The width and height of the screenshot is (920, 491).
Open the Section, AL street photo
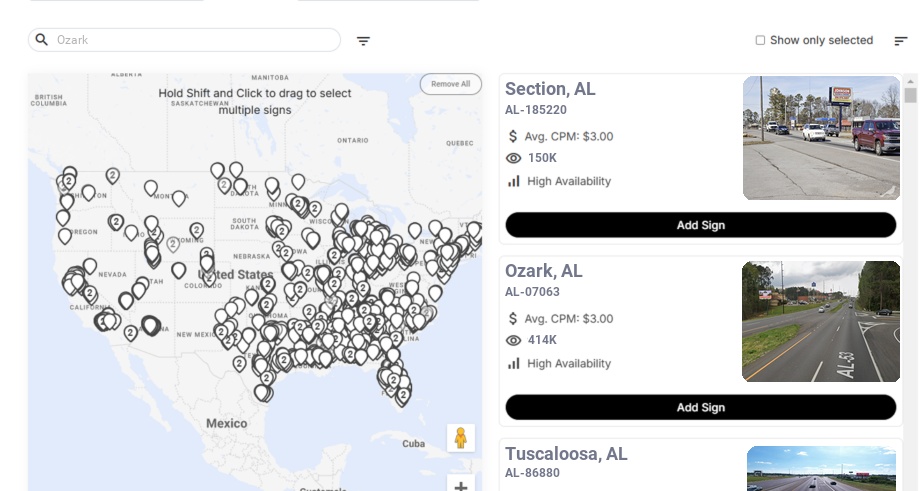pos(821,138)
